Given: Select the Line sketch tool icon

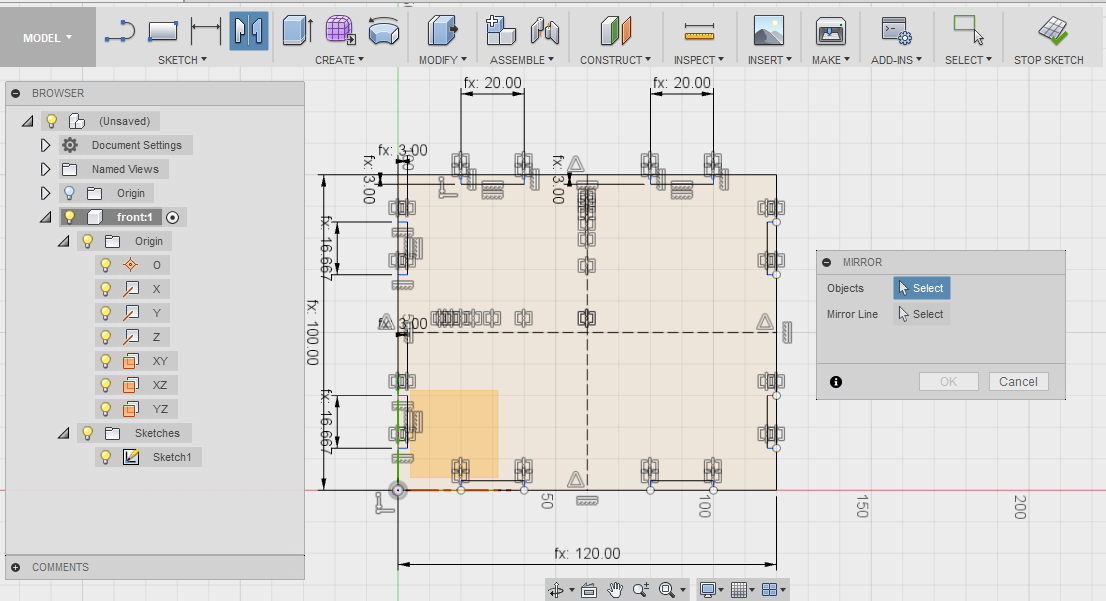Looking at the screenshot, I should (120, 32).
